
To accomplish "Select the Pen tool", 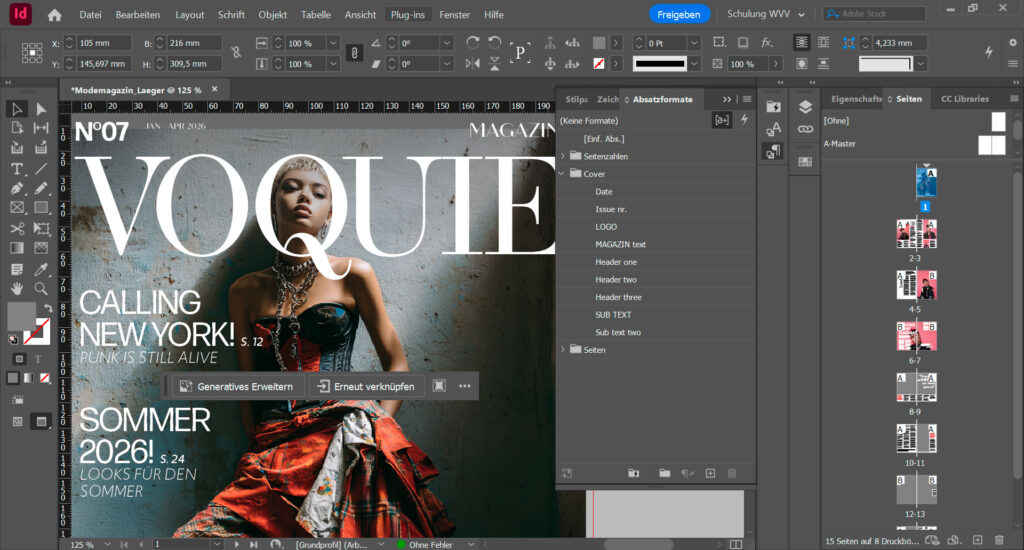I will (x=16, y=189).
